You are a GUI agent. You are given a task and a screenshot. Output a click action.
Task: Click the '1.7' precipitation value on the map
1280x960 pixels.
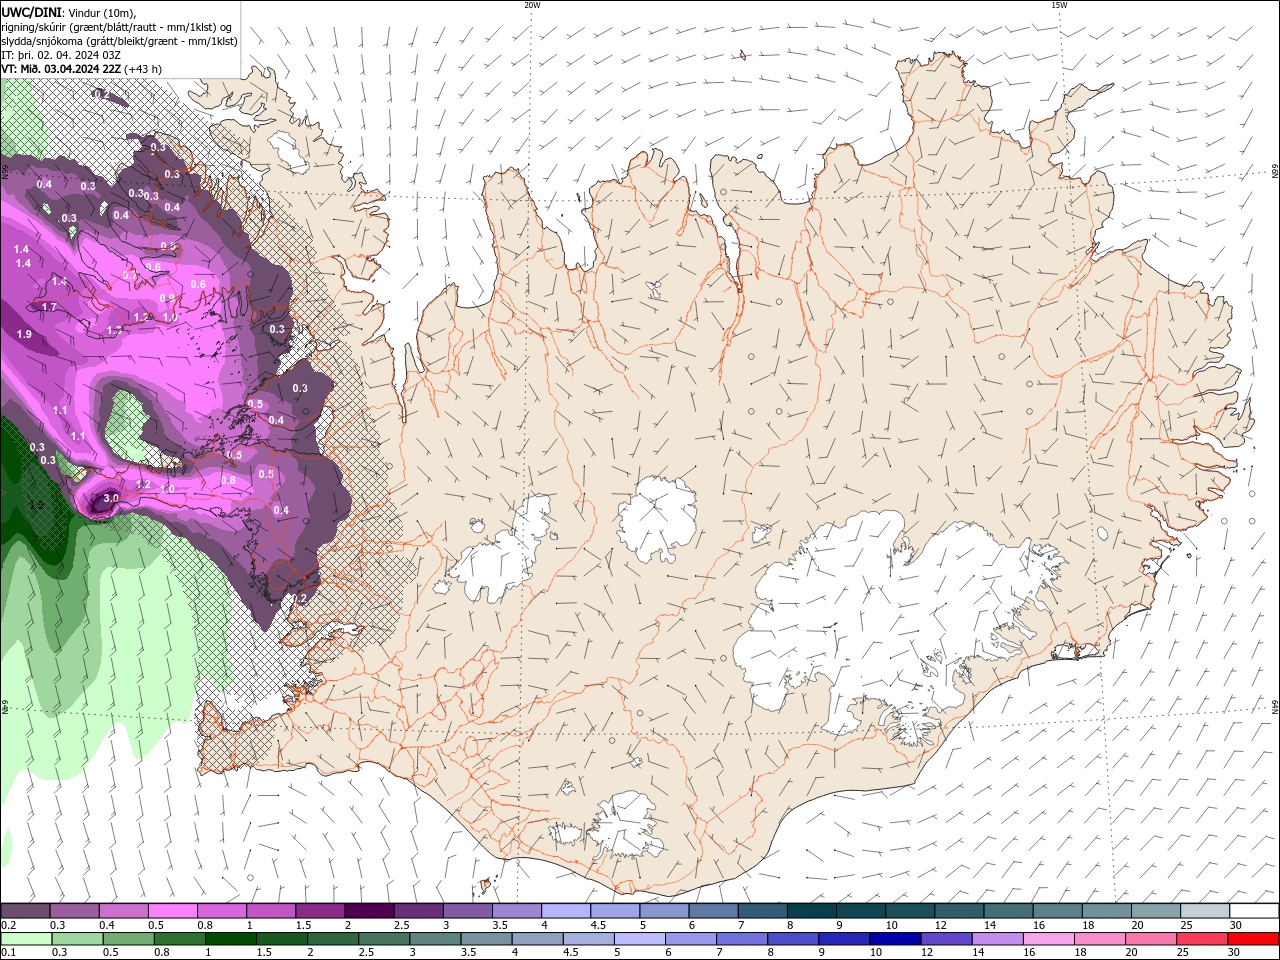pyautogui.click(x=49, y=307)
